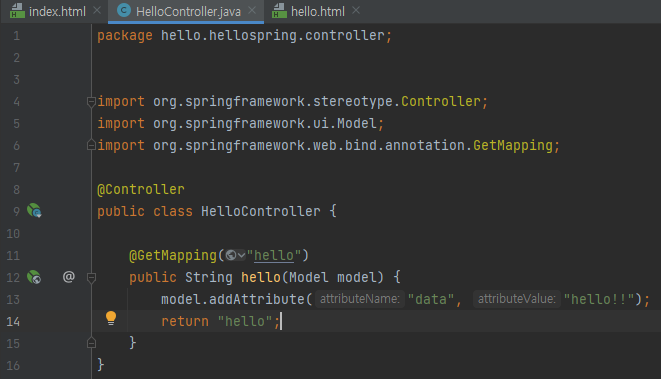The height and width of the screenshot is (379, 661).
Task: Click the GetMapping import name on line 6
Action: pos(513,145)
